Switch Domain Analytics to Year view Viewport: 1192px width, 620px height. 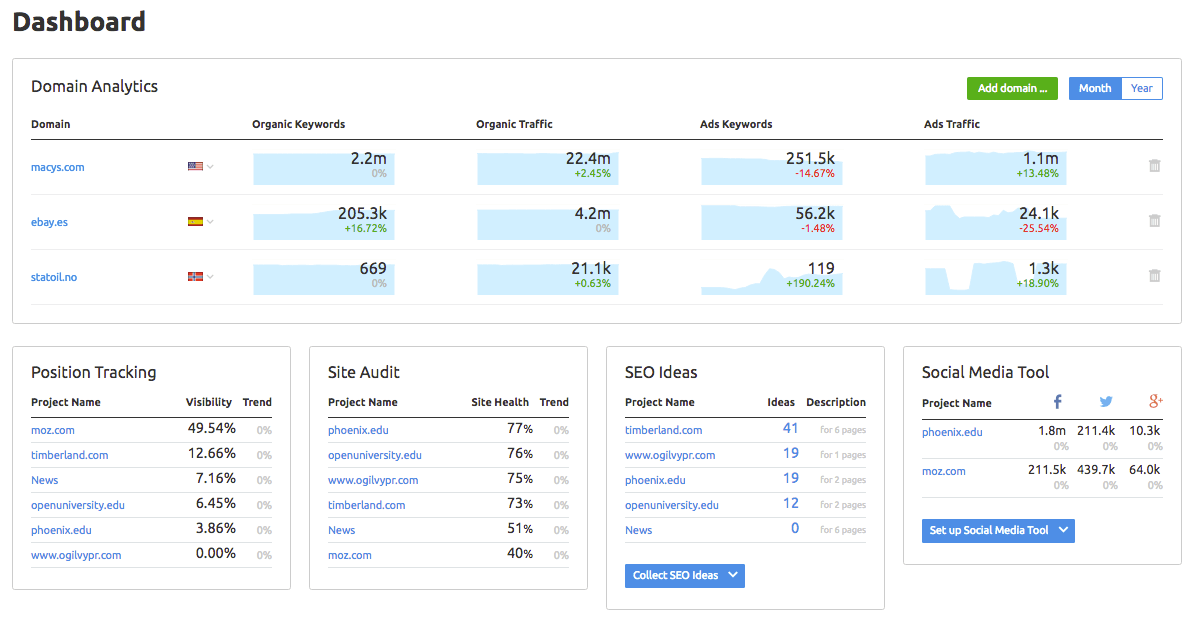pyautogui.click(x=1142, y=88)
